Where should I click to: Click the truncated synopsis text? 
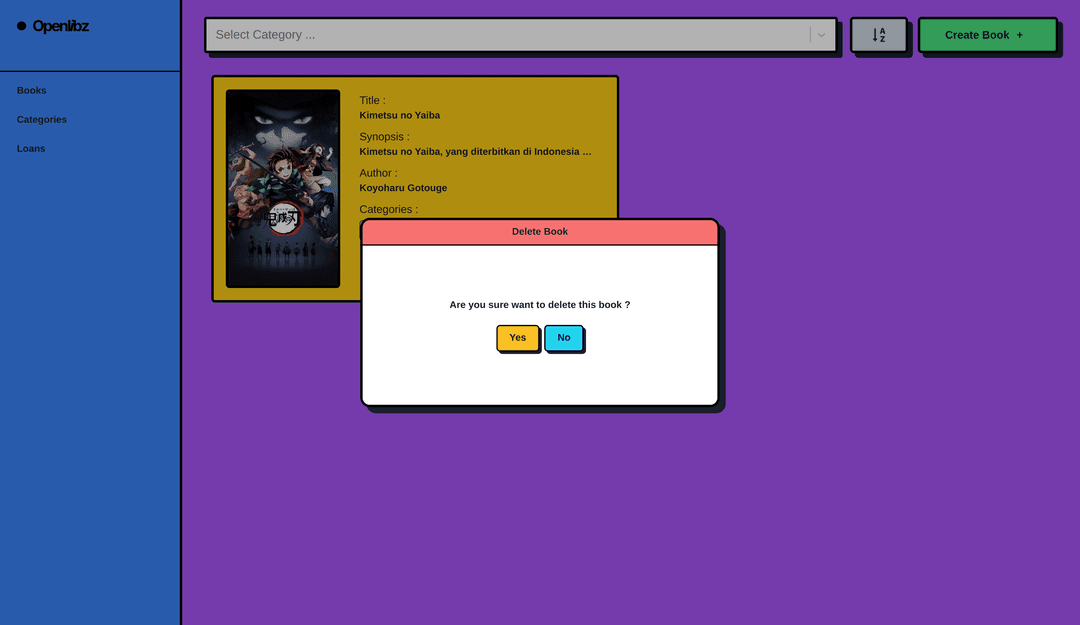tap(475, 152)
